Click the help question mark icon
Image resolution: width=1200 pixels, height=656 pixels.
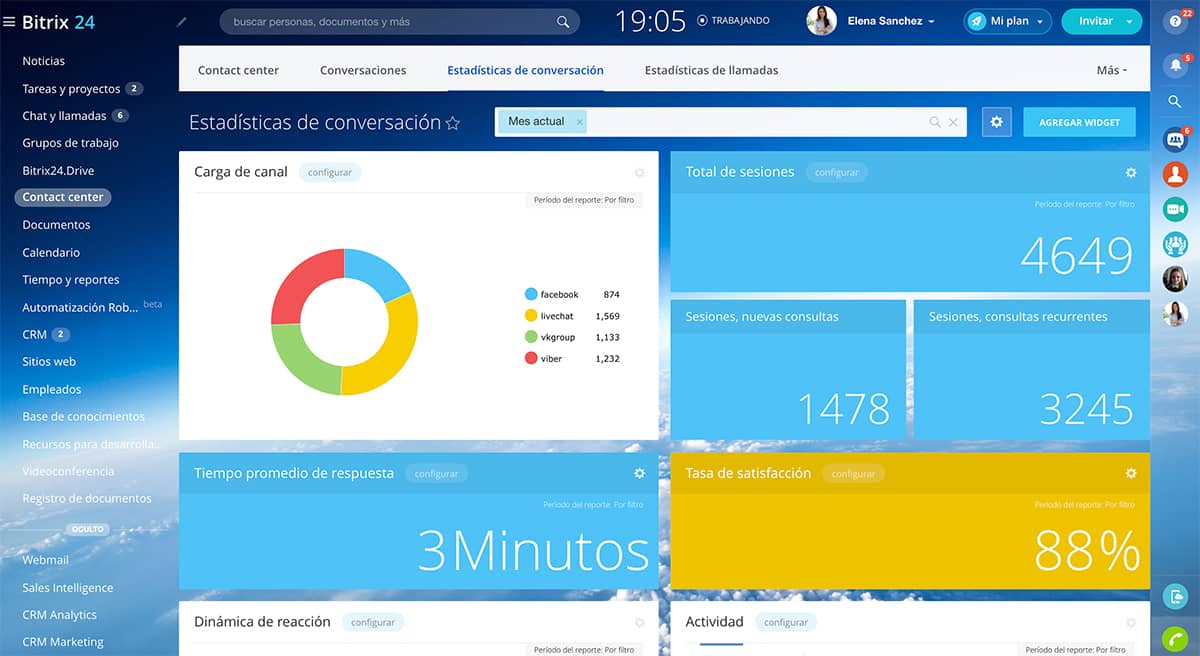(1175, 21)
